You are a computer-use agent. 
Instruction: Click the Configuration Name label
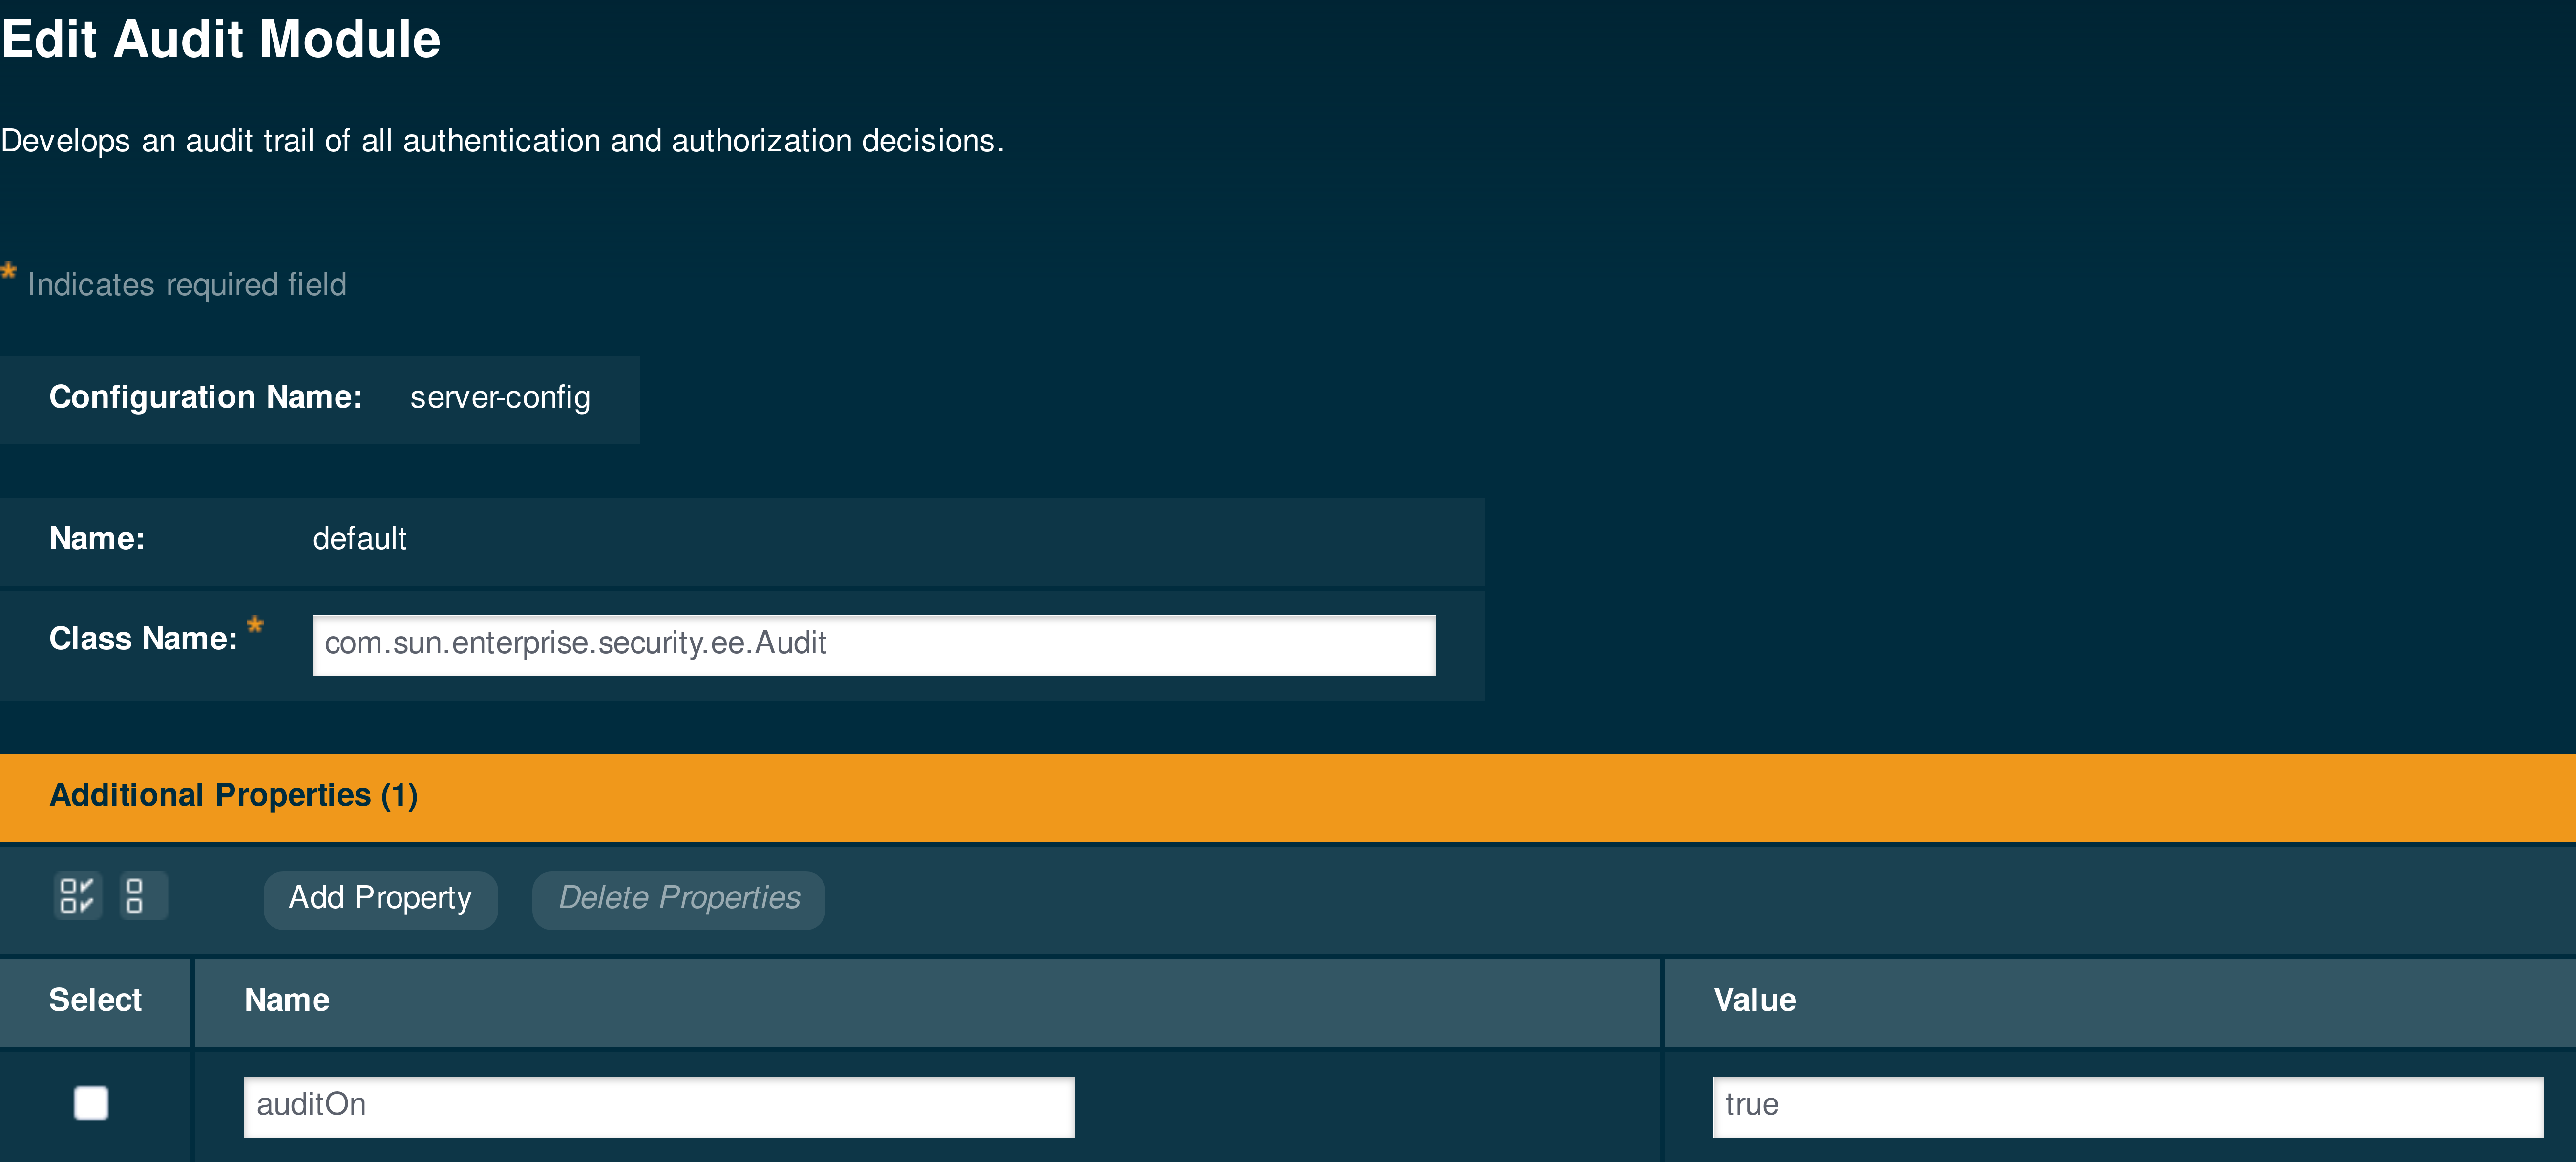pos(205,398)
